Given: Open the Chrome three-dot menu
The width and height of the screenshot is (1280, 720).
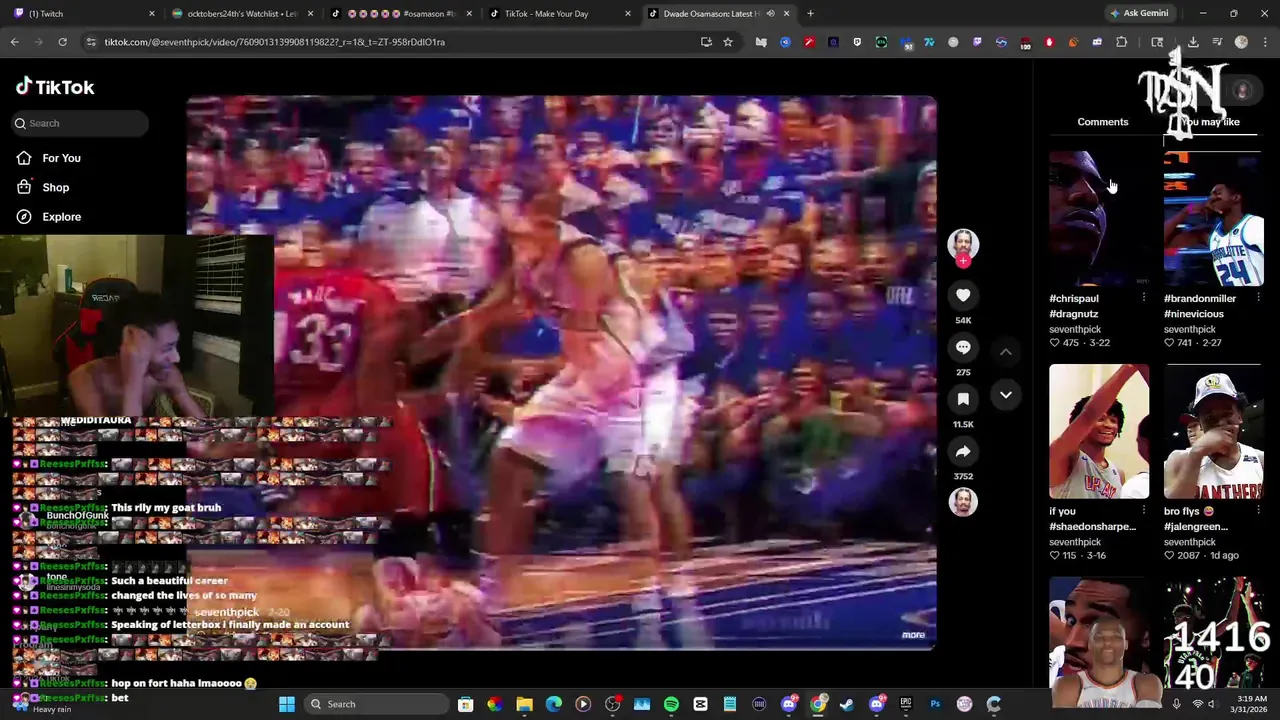Looking at the screenshot, I should pyautogui.click(x=1265, y=42).
